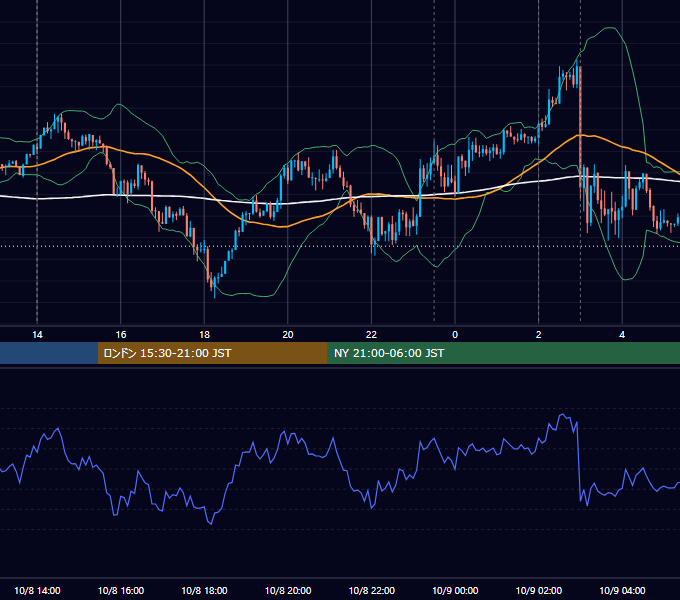Click date label 10/9 00:00
Viewport: 680px width, 600px height.
455,590
